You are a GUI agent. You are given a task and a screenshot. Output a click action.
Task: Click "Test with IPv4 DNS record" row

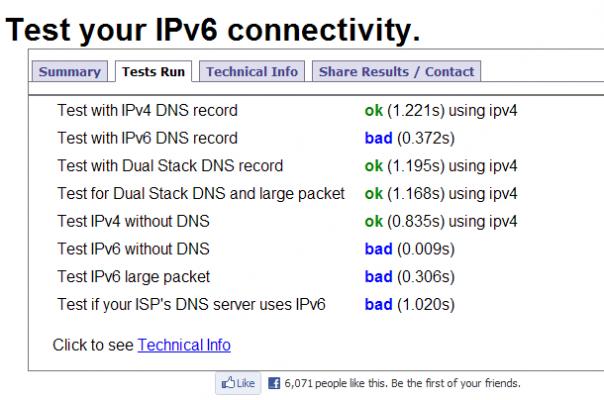tap(148, 110)
